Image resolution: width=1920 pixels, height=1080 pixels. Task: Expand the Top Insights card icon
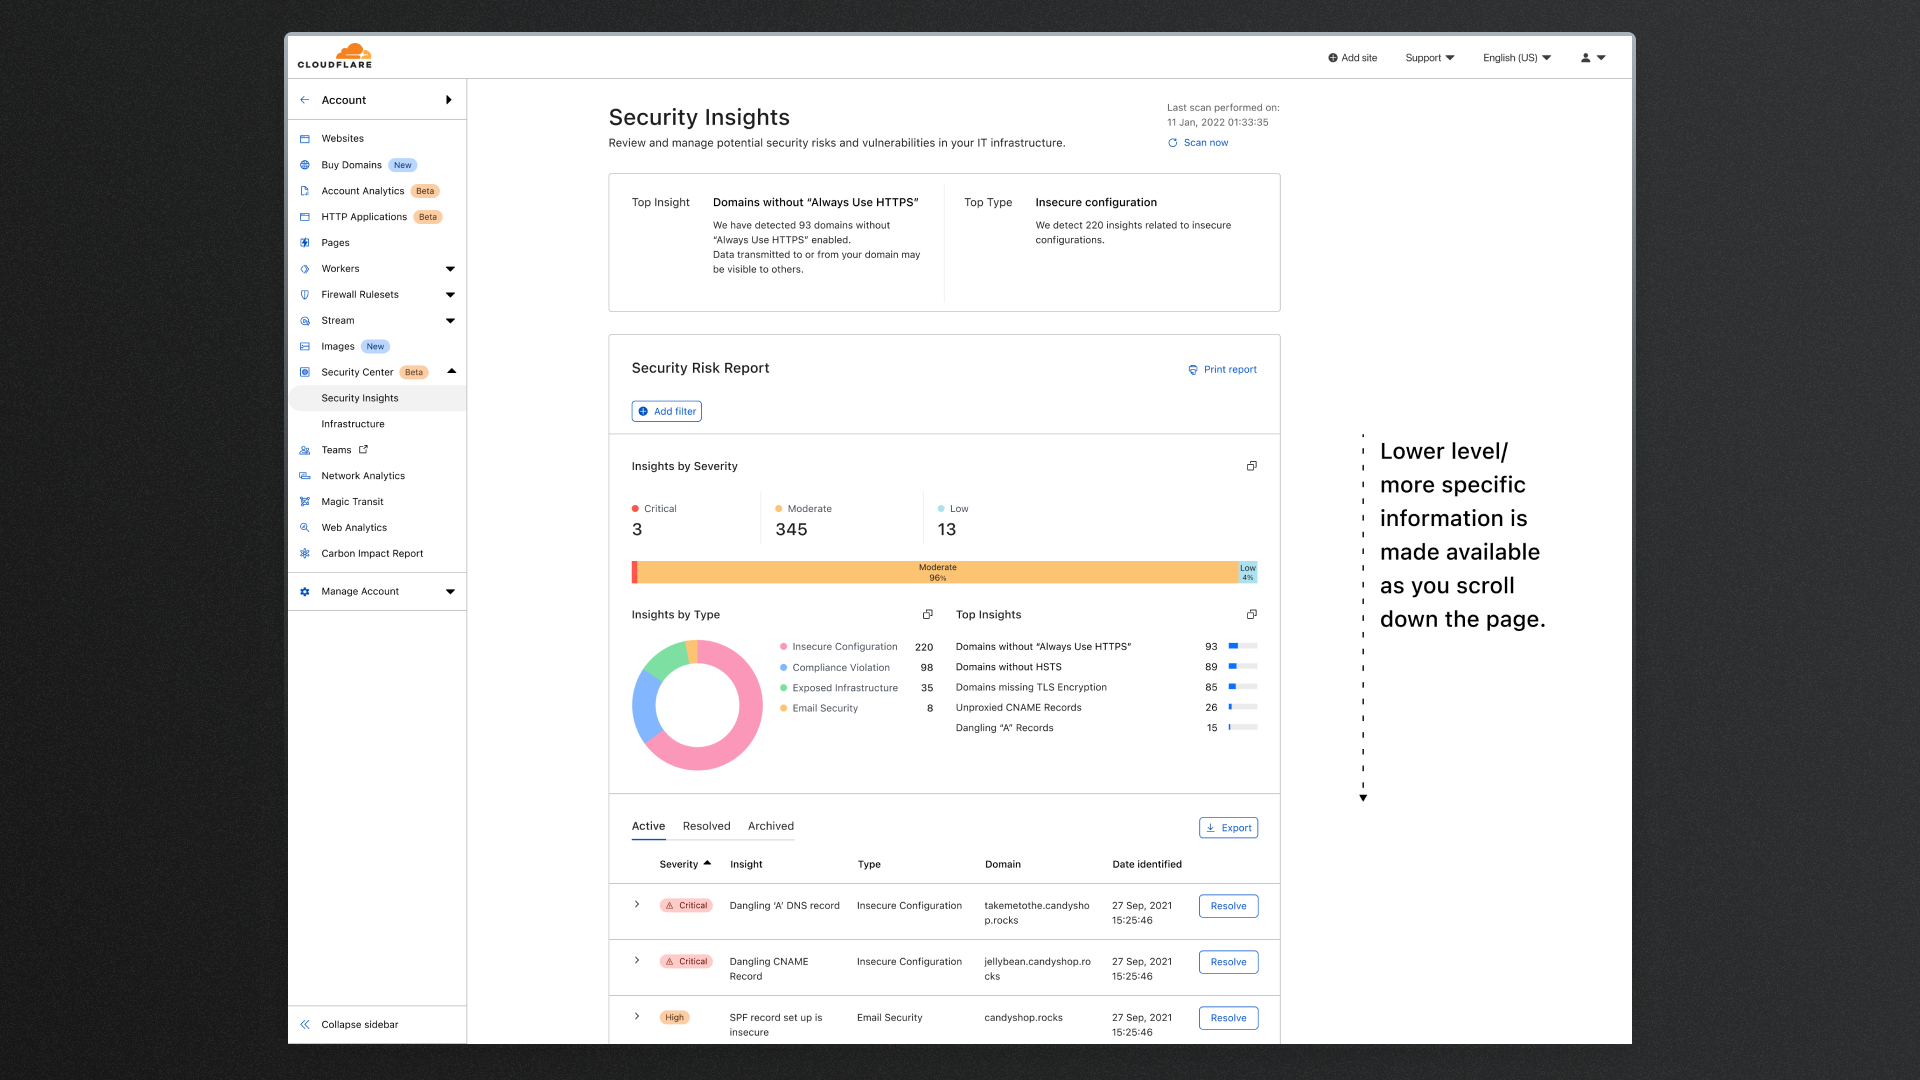coord(1251,614)
